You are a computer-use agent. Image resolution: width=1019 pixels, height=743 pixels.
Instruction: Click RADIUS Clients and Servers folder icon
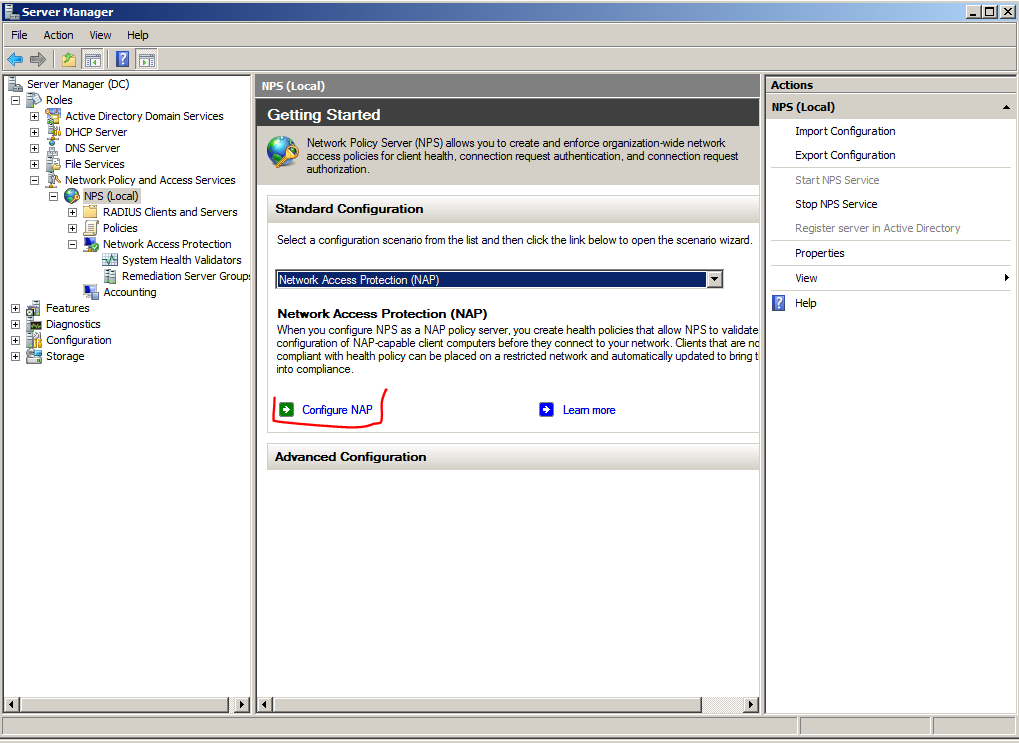pos(91,212)
